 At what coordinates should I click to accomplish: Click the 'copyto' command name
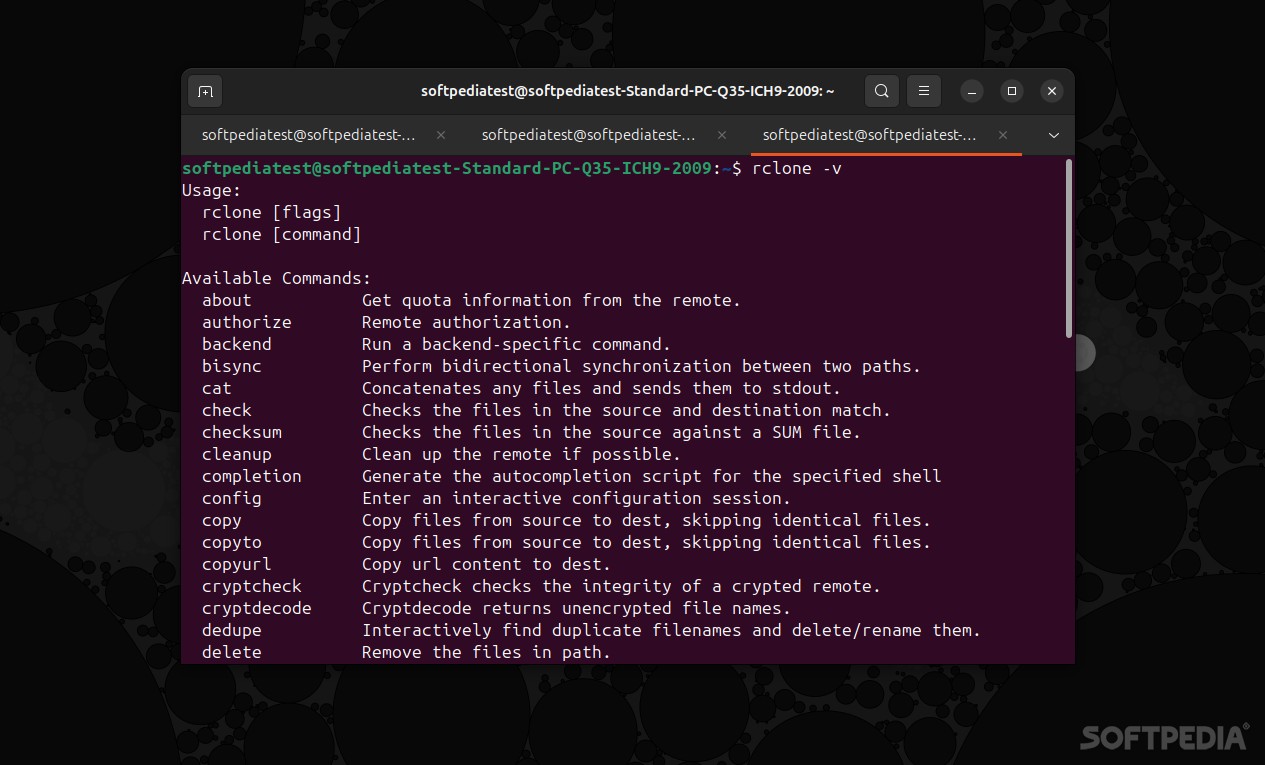pos(232,542)
